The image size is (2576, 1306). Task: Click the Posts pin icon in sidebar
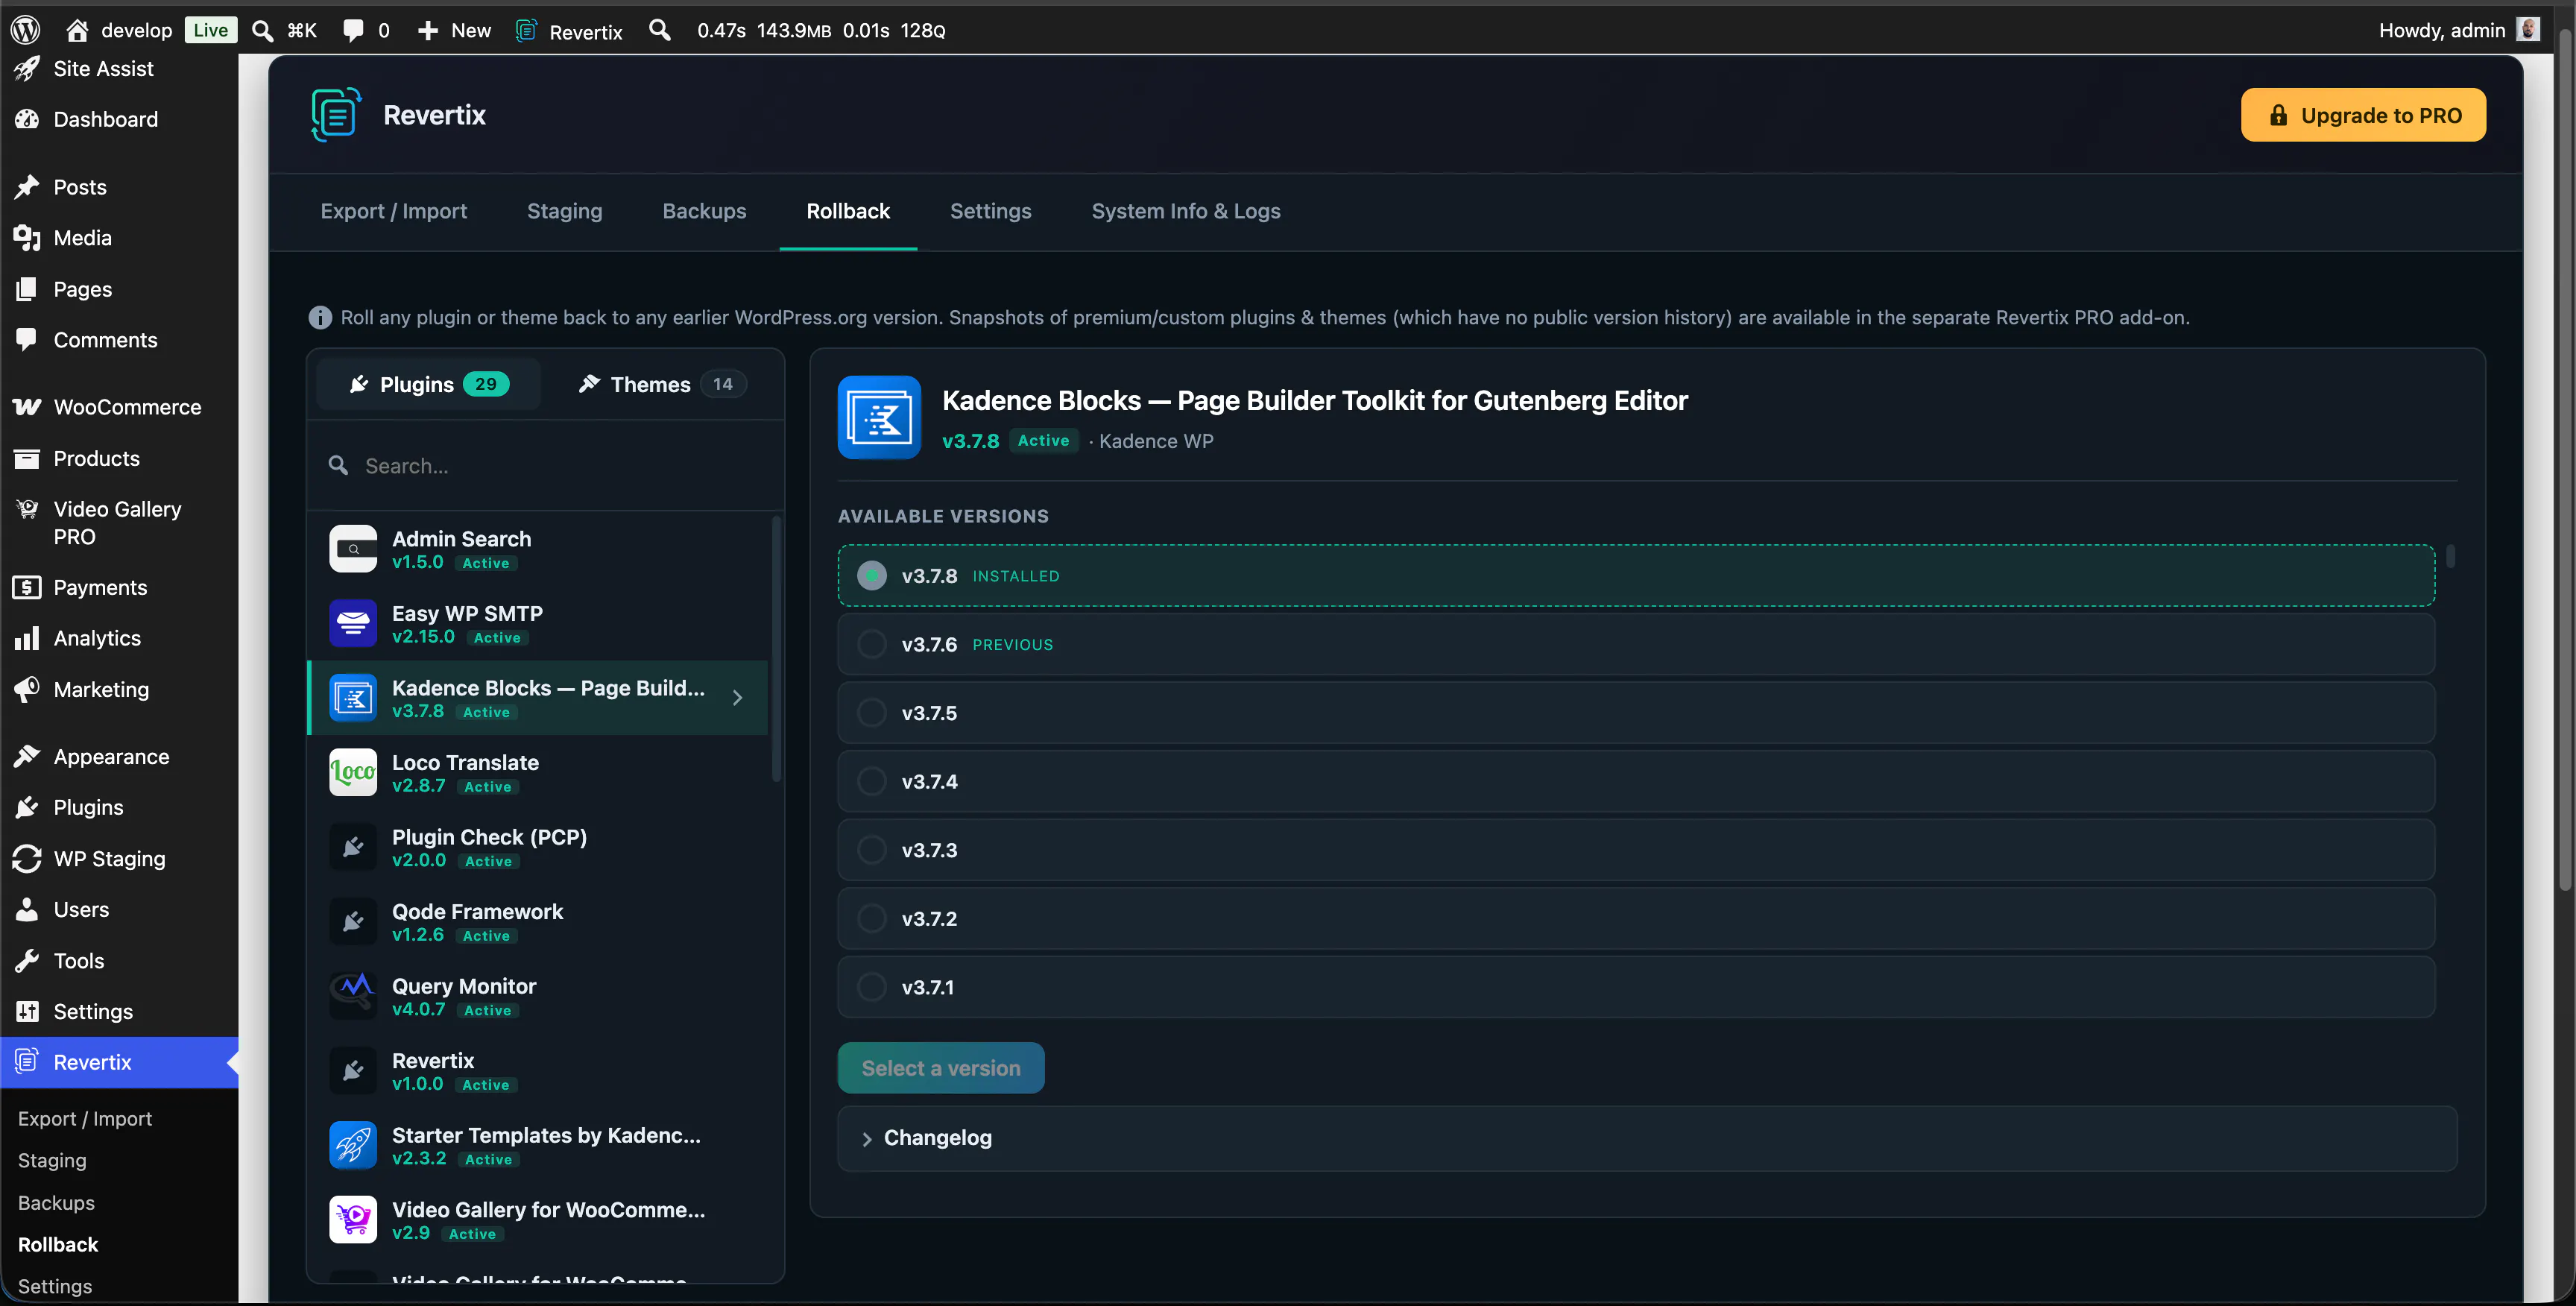pos(27,187)
